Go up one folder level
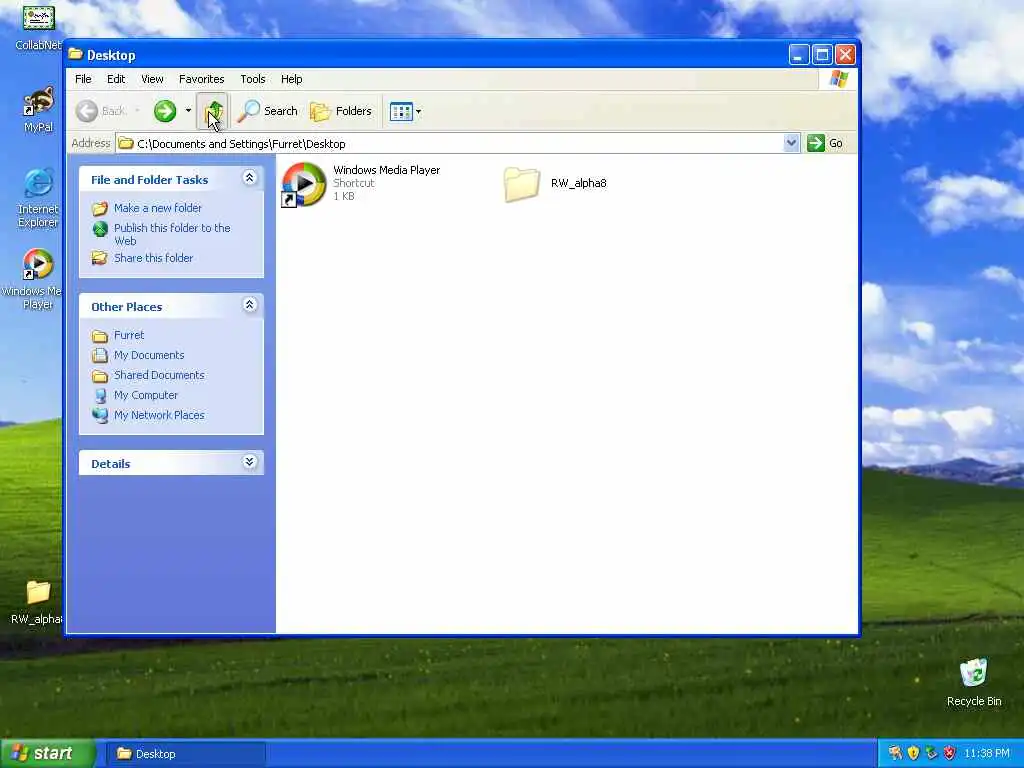Viewport: 1024px width, 768px height. pos(213,111)
